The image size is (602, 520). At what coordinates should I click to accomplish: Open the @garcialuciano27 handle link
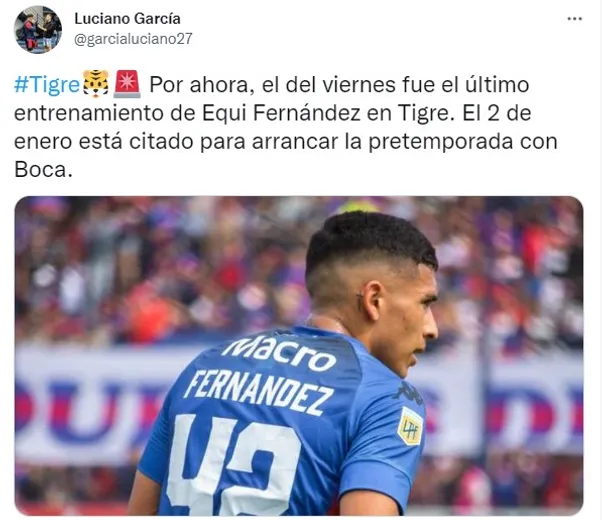click(133, 39)
